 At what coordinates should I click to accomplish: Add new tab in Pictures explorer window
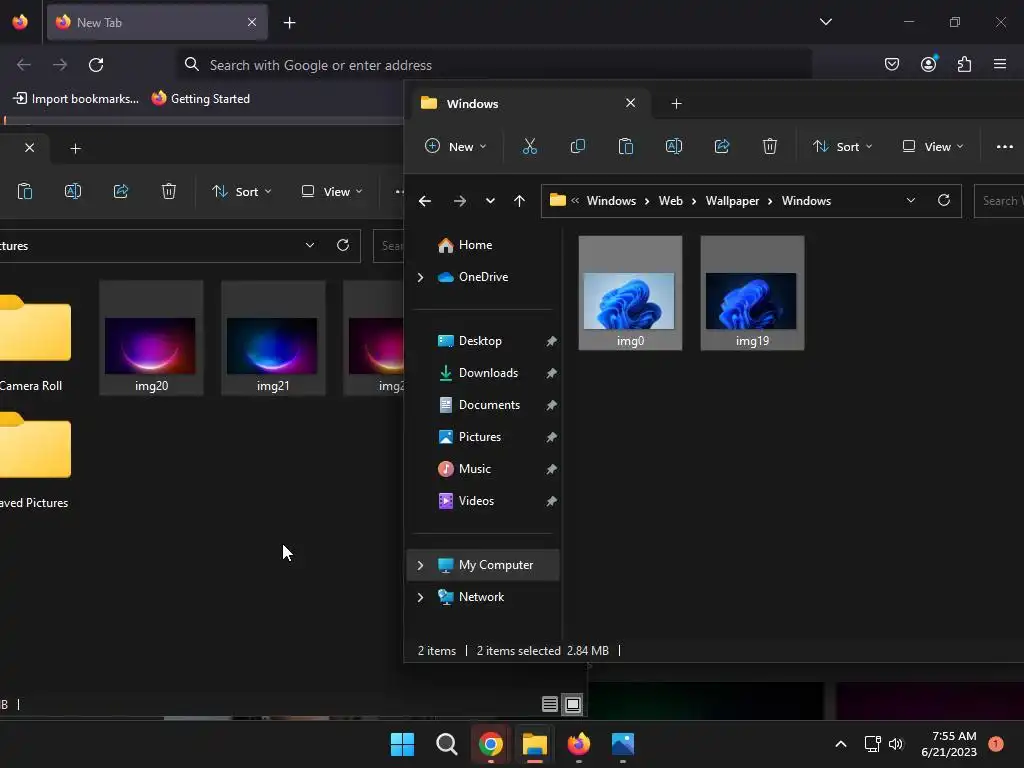[76, 149]
